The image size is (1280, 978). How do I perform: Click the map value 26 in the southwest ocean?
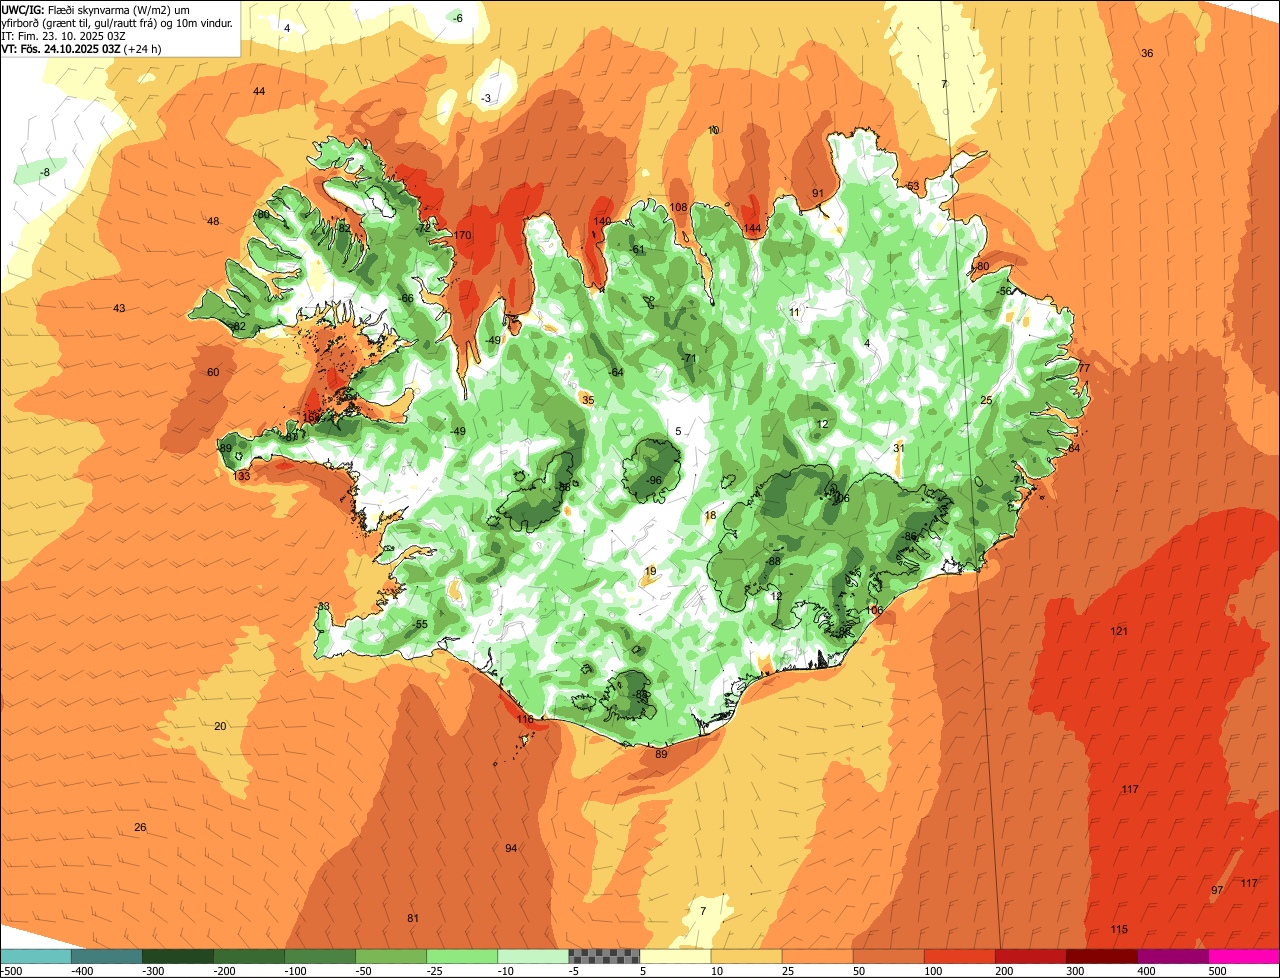pos(140,828)
